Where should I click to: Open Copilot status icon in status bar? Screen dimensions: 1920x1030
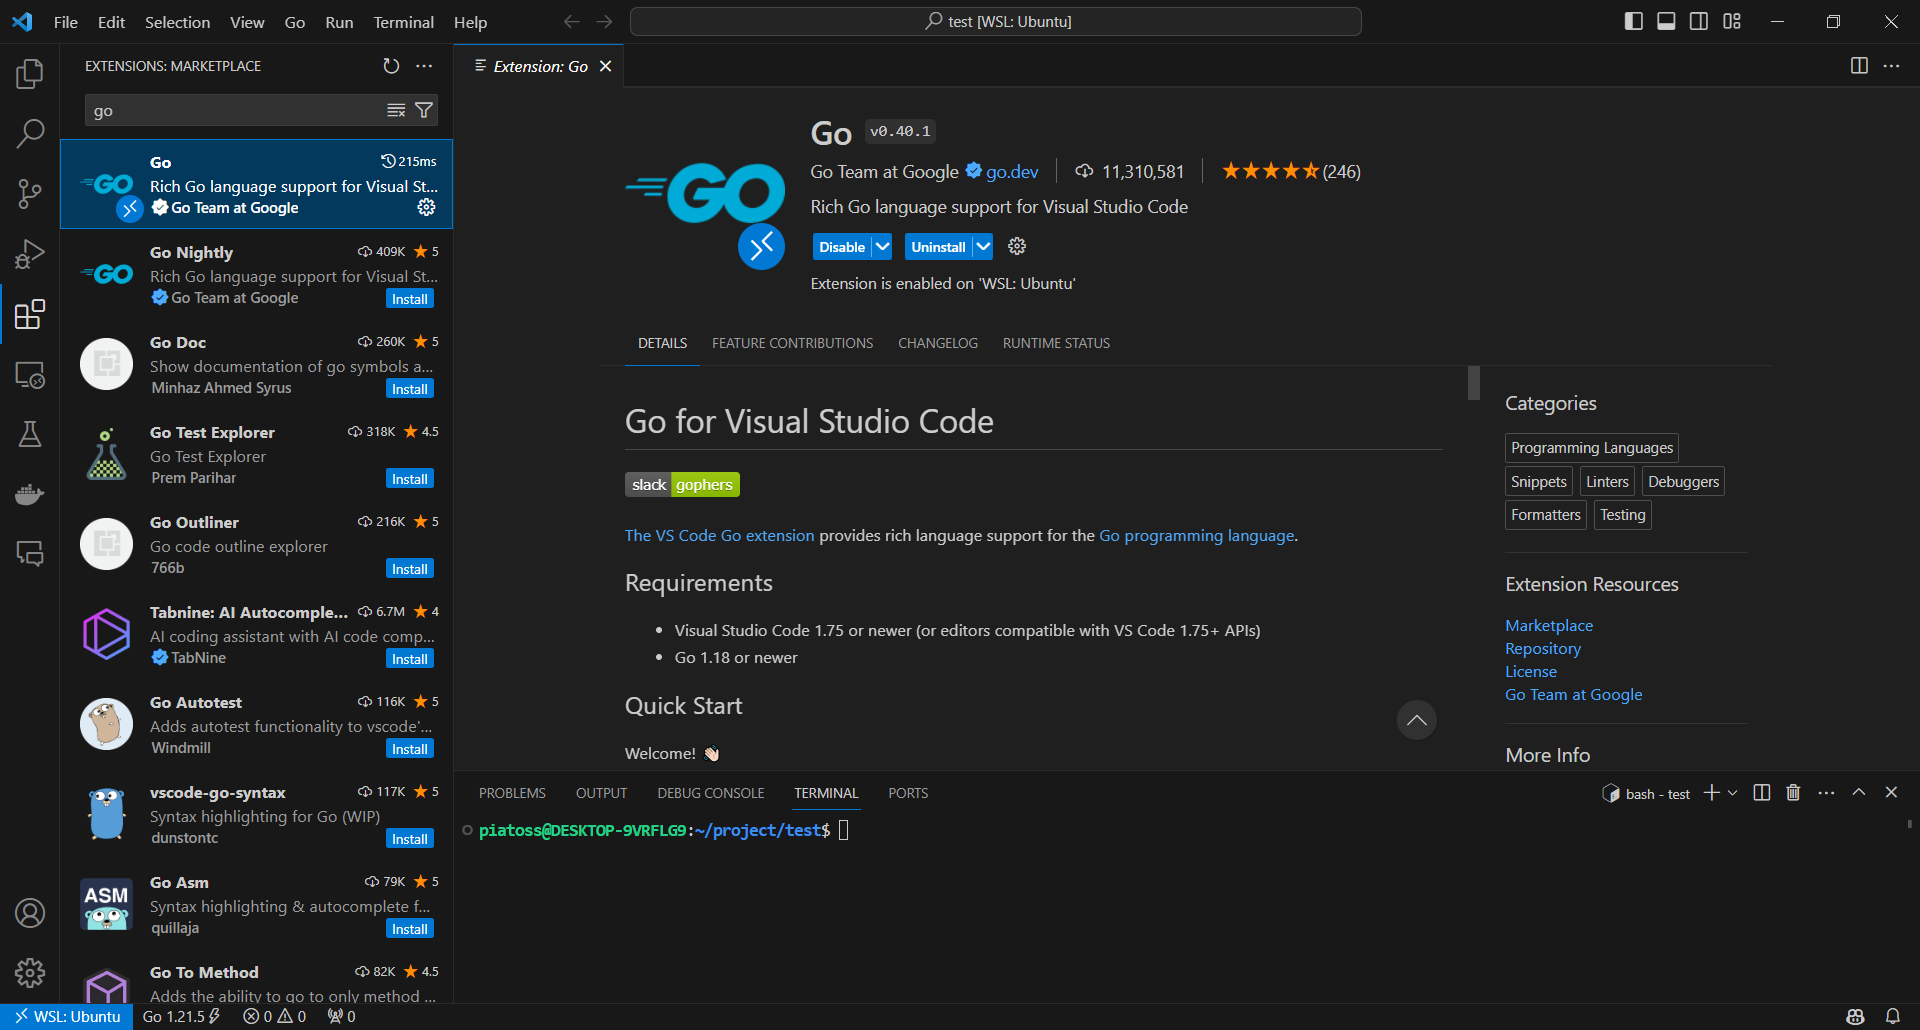click(x=1855, y=1017)
